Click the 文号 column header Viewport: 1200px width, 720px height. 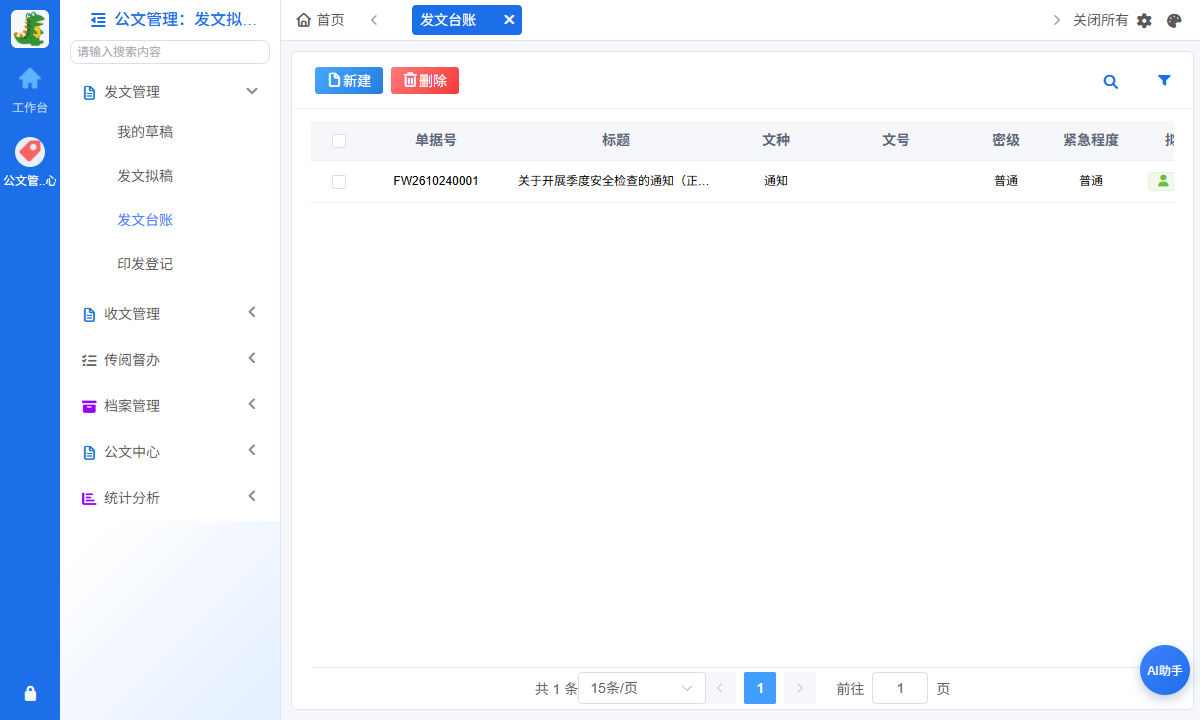(896, 140)
